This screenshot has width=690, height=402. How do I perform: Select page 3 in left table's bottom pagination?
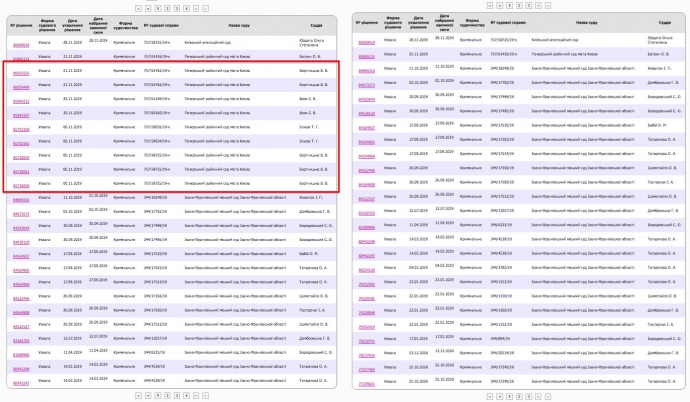(175, 397)
